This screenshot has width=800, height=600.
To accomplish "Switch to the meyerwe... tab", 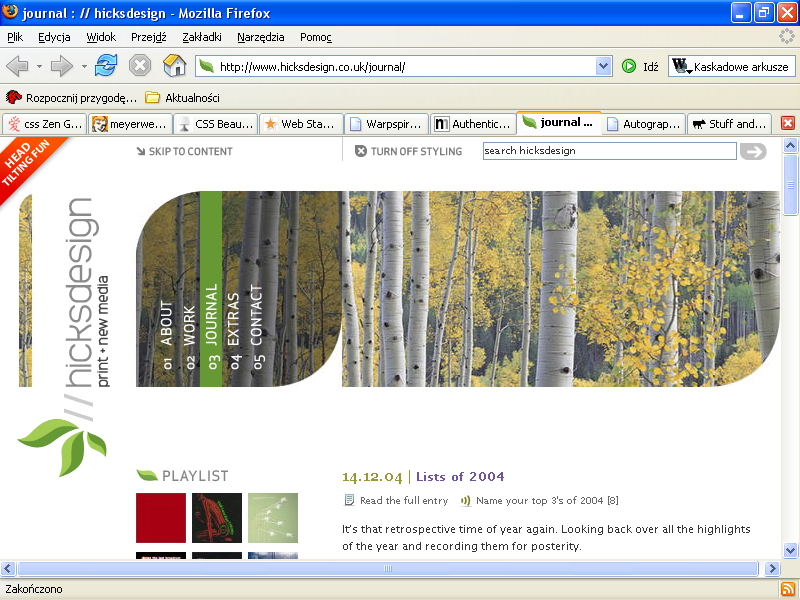I will coord(130,124).
